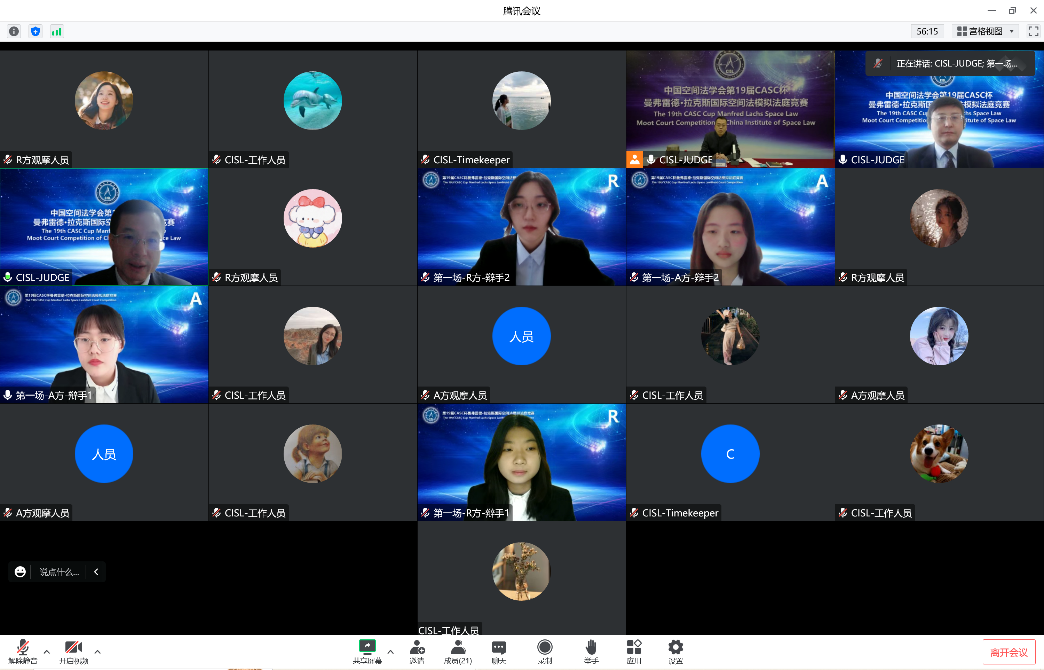Check the green network signal icon

(57, 31)
